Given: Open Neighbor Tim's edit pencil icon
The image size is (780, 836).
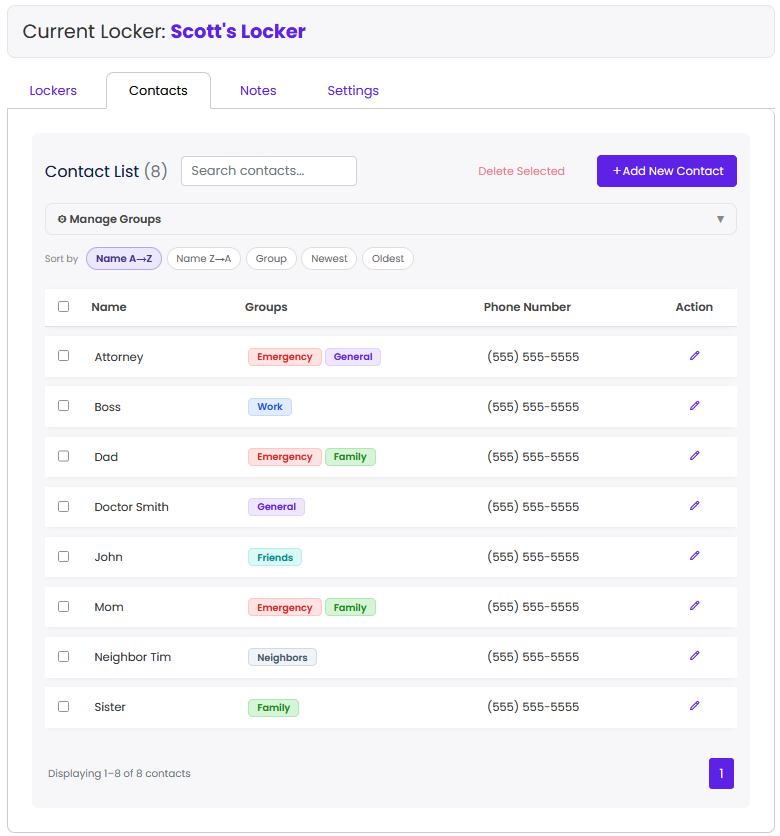Looking at the screenshot, I should point(694,656).
